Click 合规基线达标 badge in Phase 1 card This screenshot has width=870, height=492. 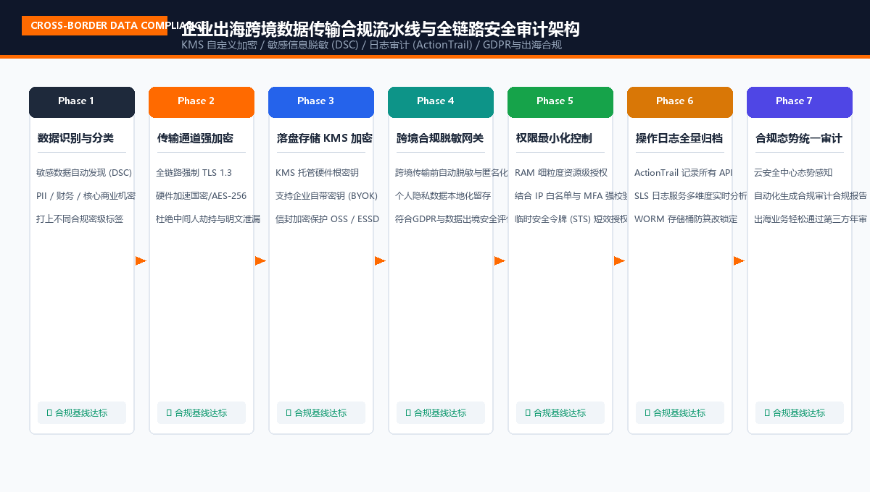82,413
